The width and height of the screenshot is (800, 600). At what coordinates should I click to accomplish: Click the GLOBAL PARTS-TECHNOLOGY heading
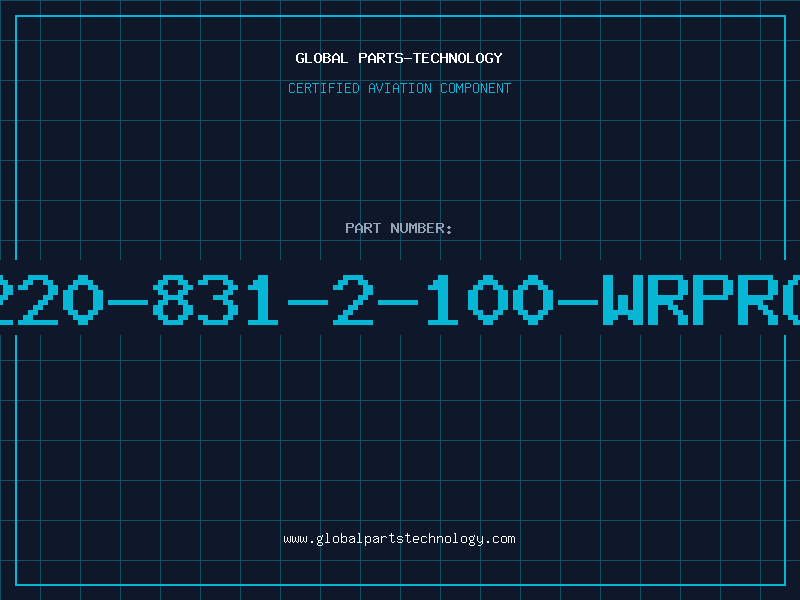coord(399,58)
